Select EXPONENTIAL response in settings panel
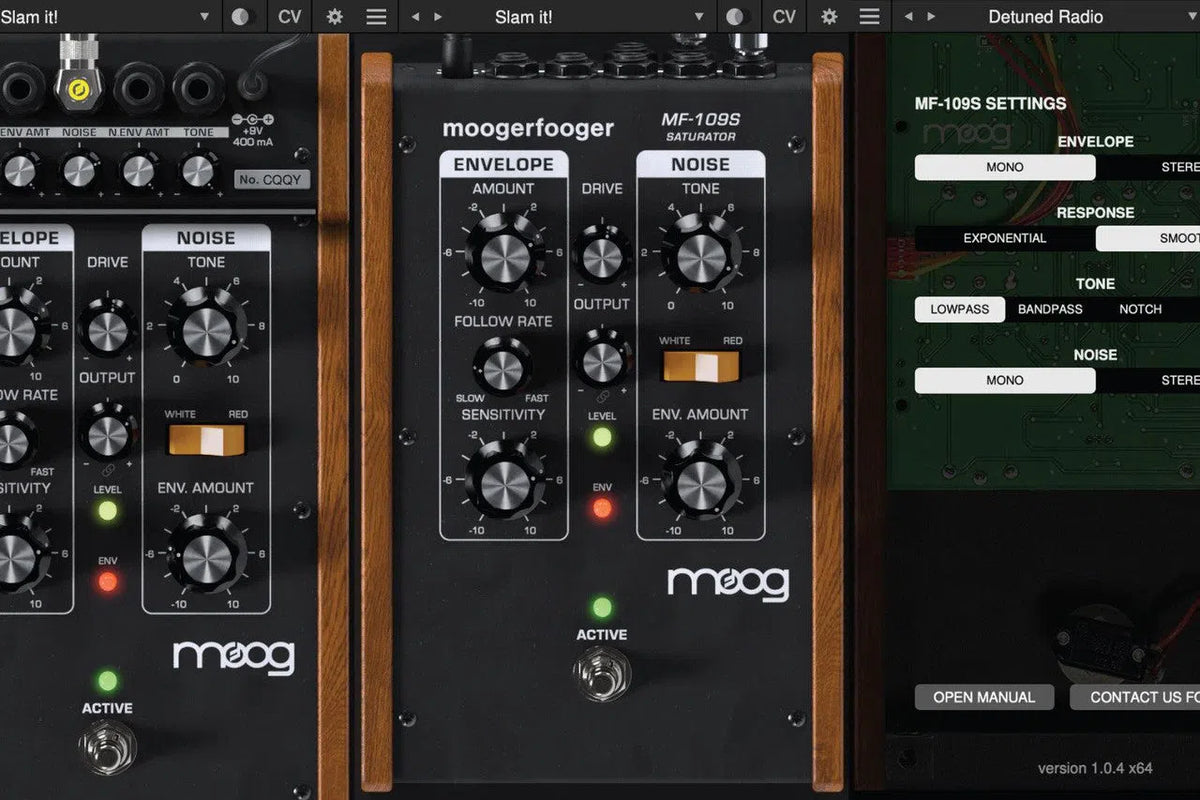The image size is (1200, 800). tap(1004, 238)
